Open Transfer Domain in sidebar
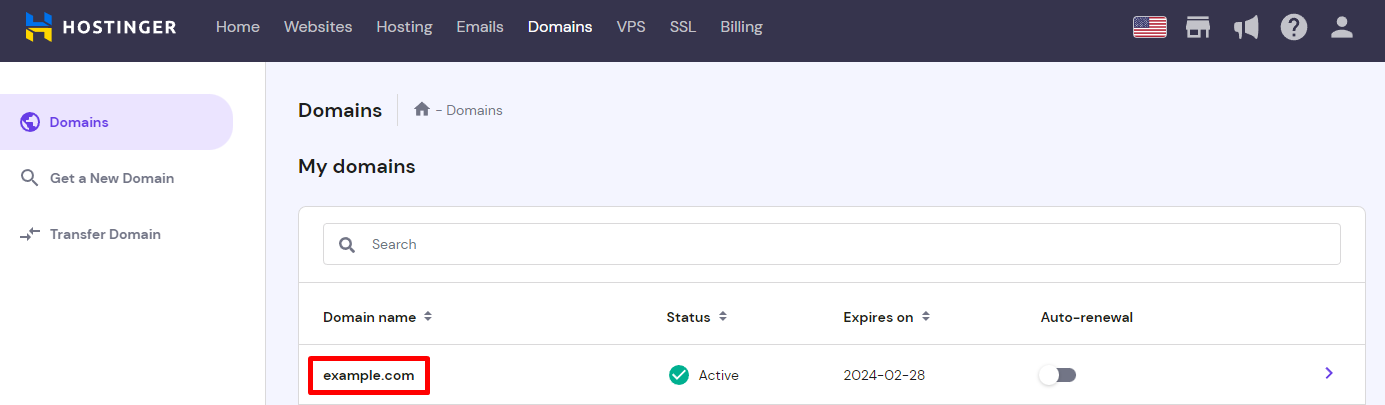This screenshot has width=1385, height=405. click(105, 234)
